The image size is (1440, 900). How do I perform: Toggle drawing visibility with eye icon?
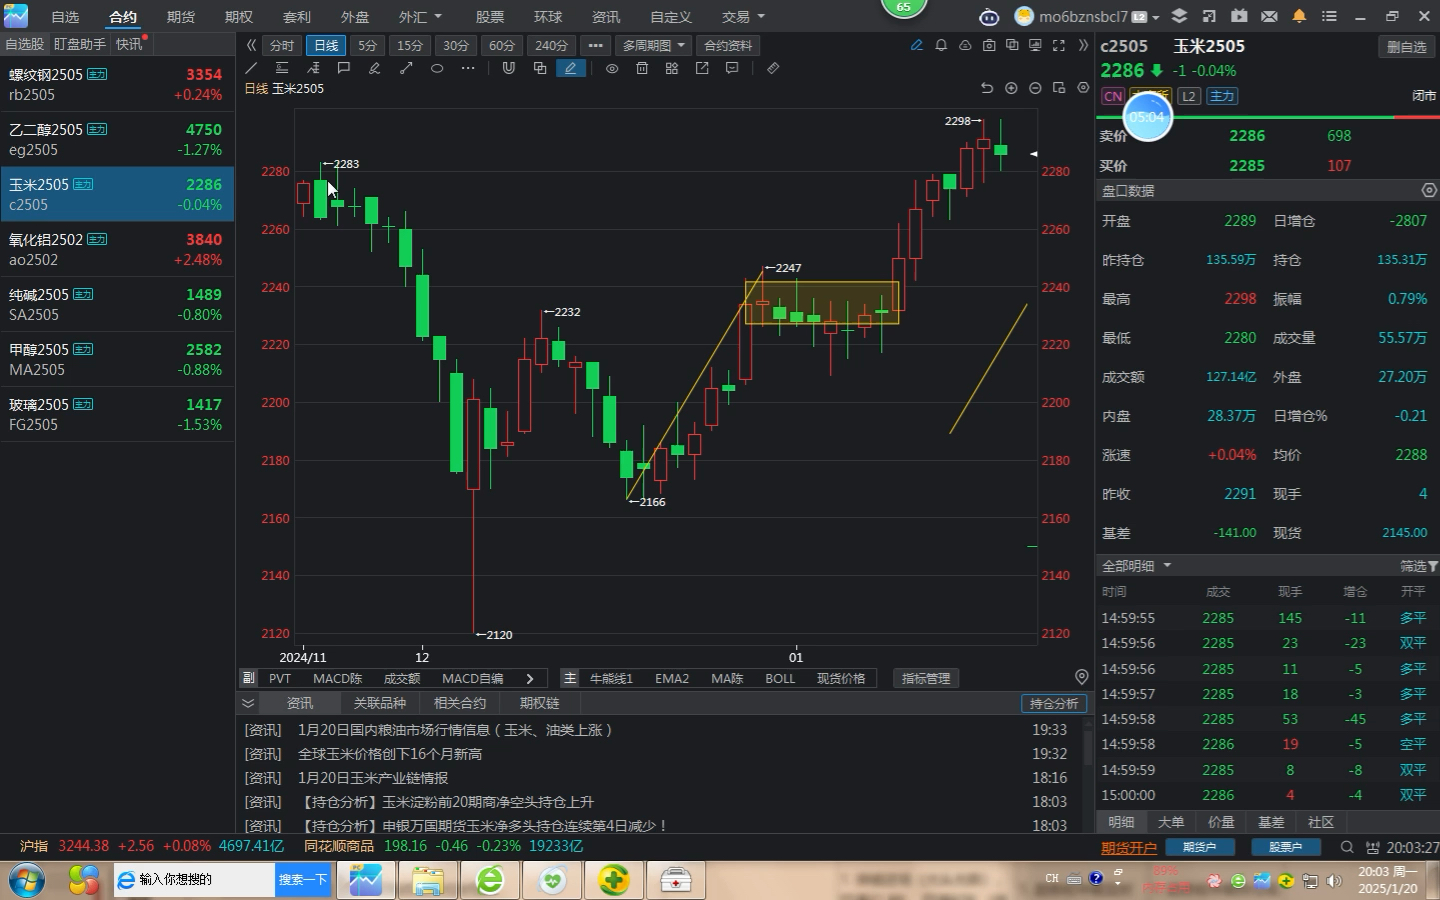pos(612,68)
